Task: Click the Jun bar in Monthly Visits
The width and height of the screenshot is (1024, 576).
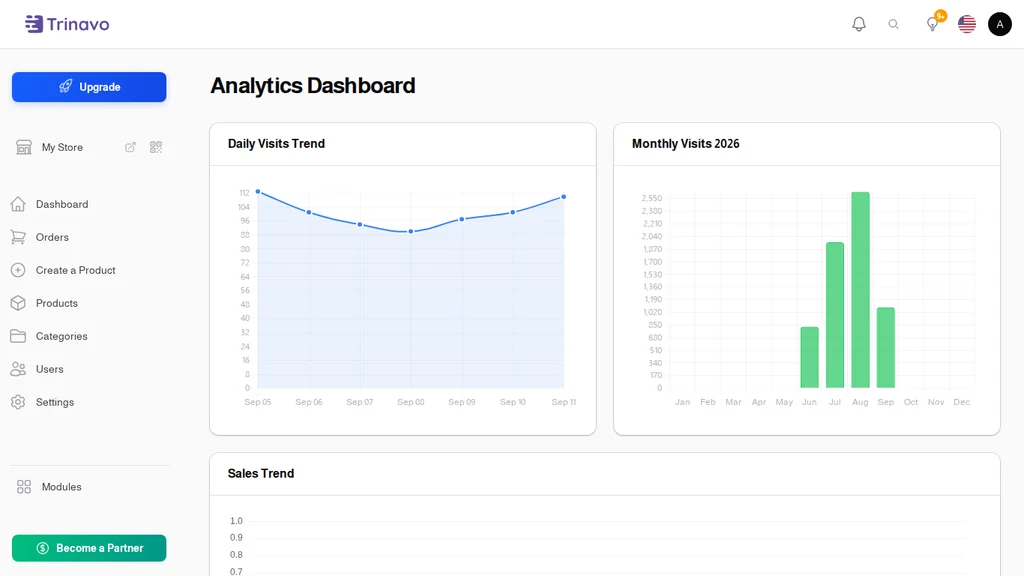Action: [x=809, y=357]
